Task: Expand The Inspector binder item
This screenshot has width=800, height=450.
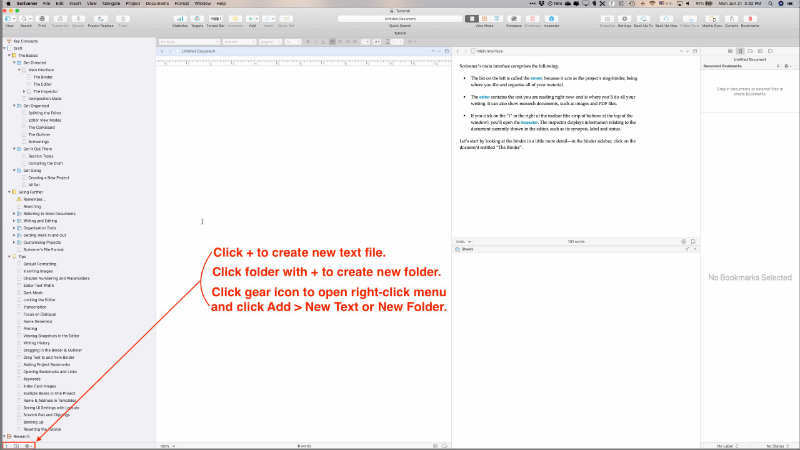Action: 24,91
